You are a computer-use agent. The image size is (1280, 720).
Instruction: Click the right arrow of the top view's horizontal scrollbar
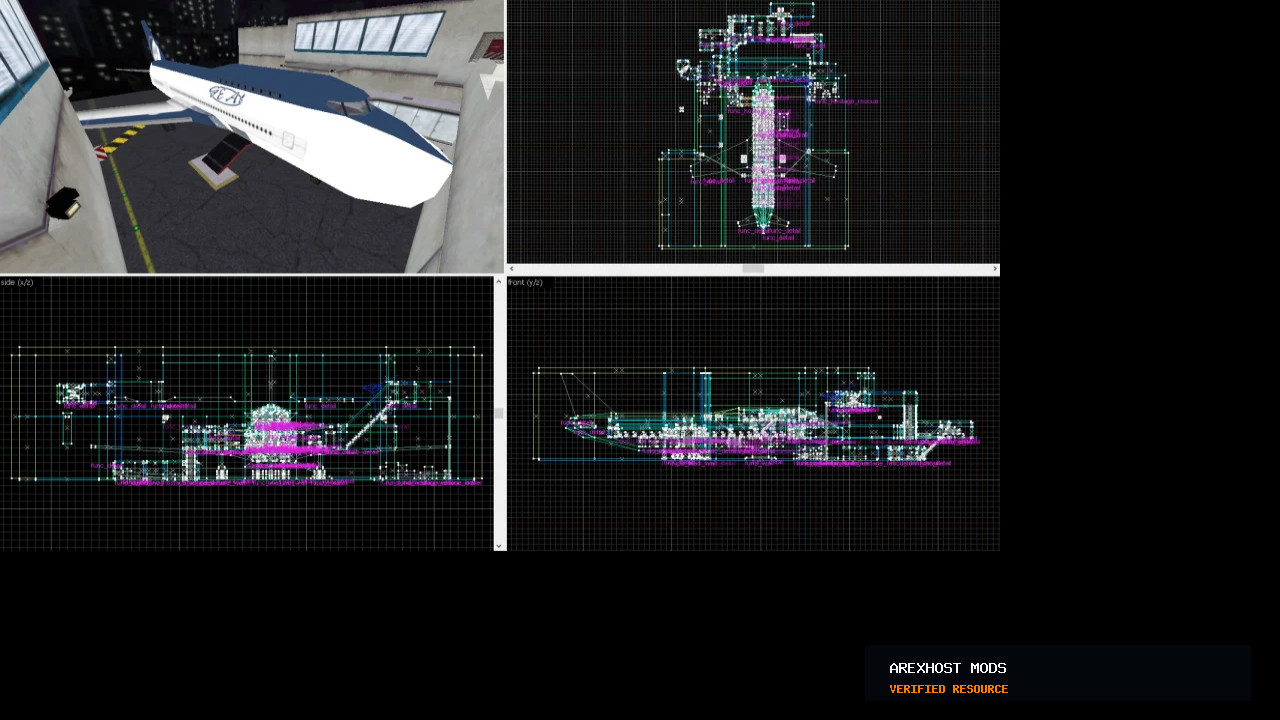click(x=995, y=269)
